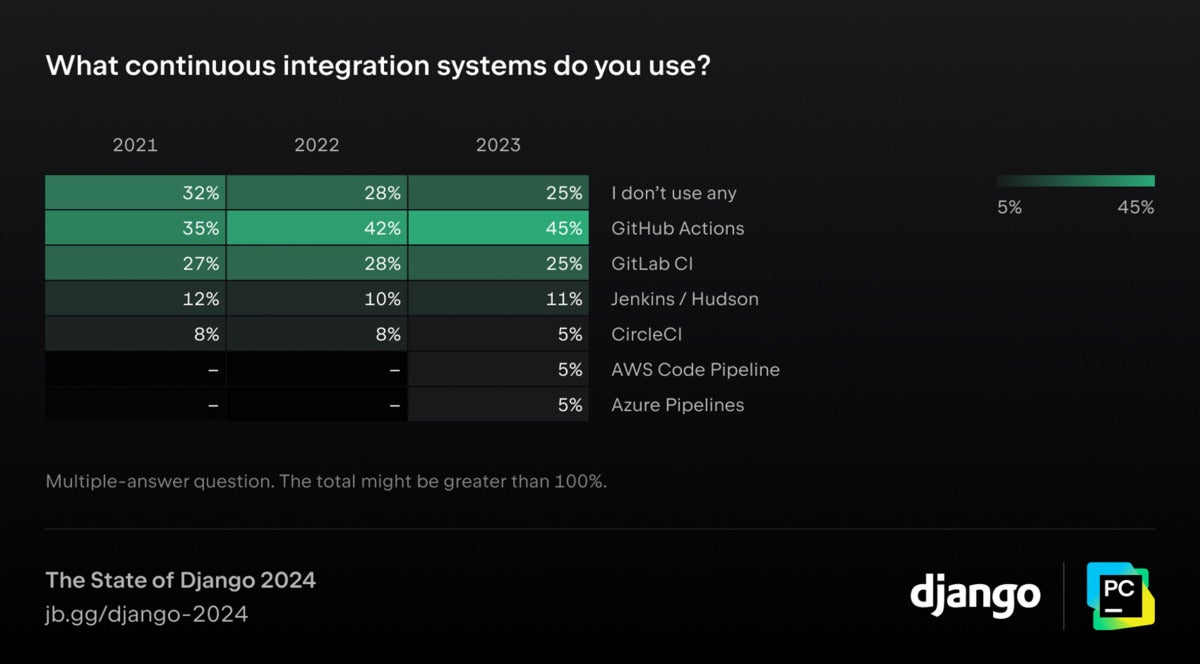The width and height of the screenshot is (1200, 664).
Task: Click the 2022 GitLab CI value
Action: (x=317, y=264)
